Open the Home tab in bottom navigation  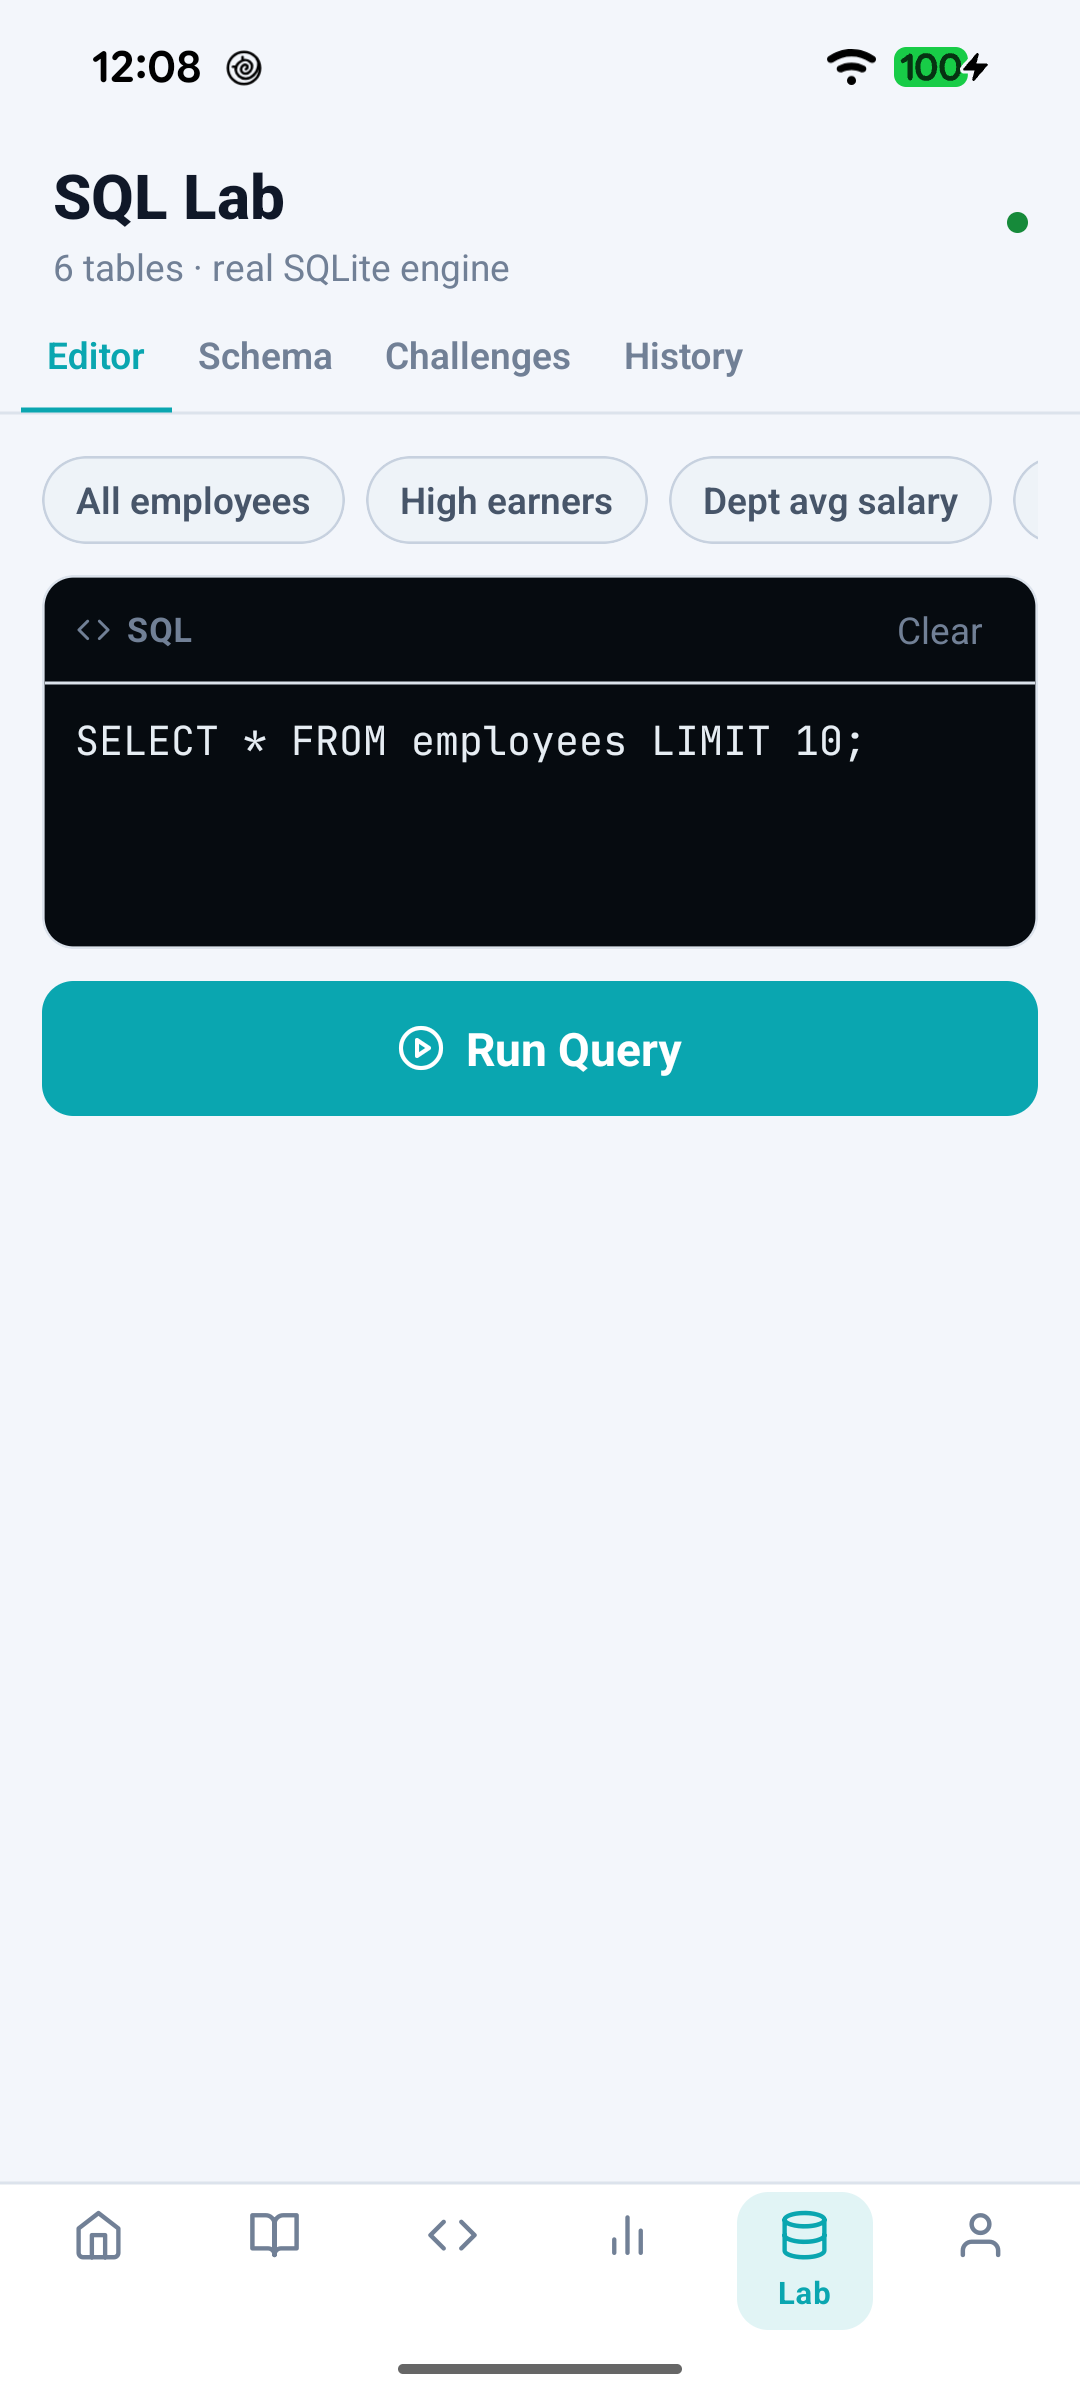(x=99, y=2235)
